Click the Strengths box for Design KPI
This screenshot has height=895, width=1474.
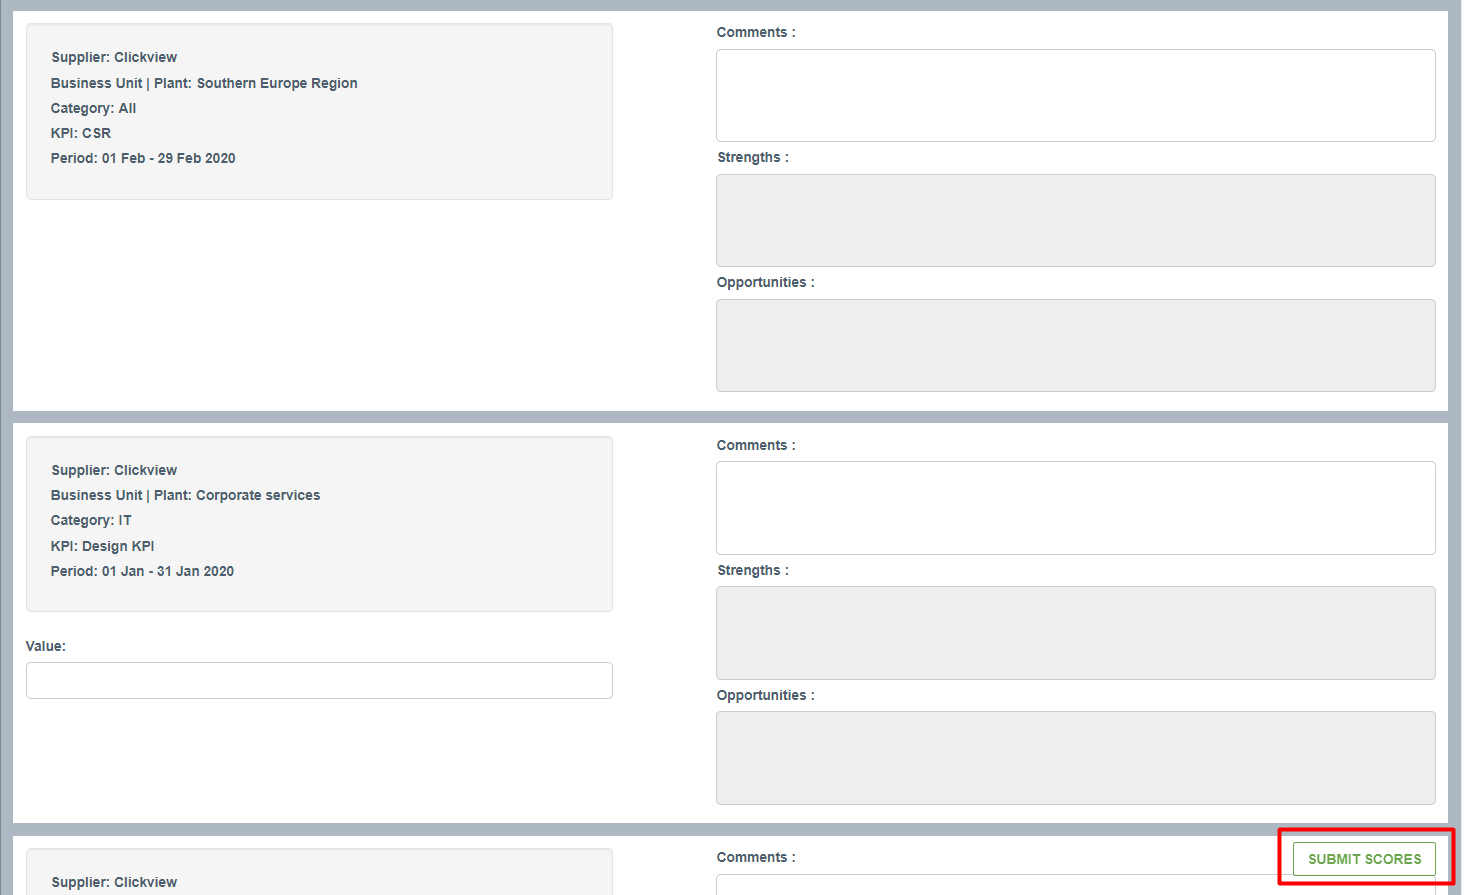tap(1075, 633)
